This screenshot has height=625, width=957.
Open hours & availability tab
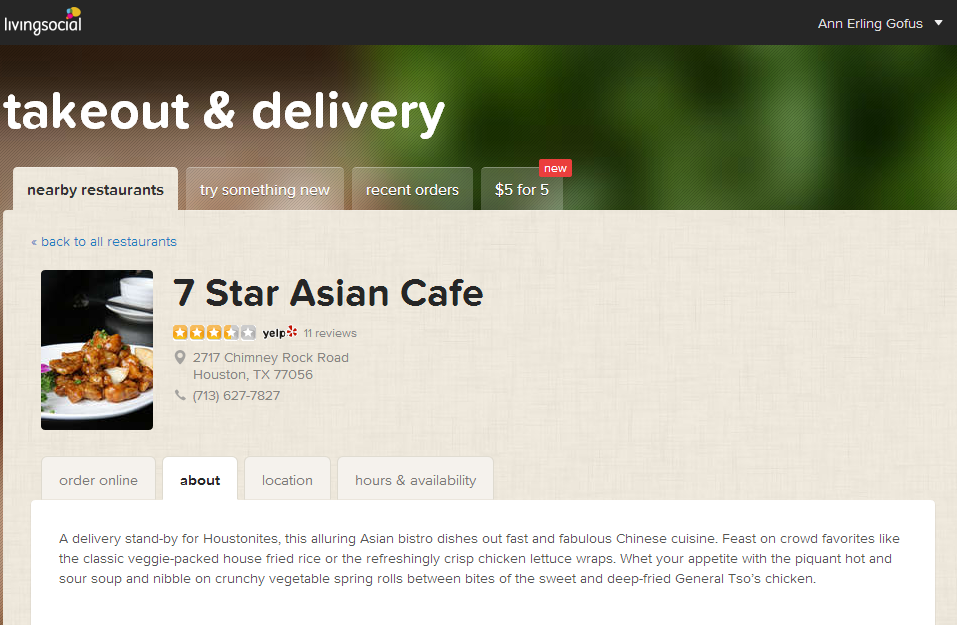coord(416,480)
